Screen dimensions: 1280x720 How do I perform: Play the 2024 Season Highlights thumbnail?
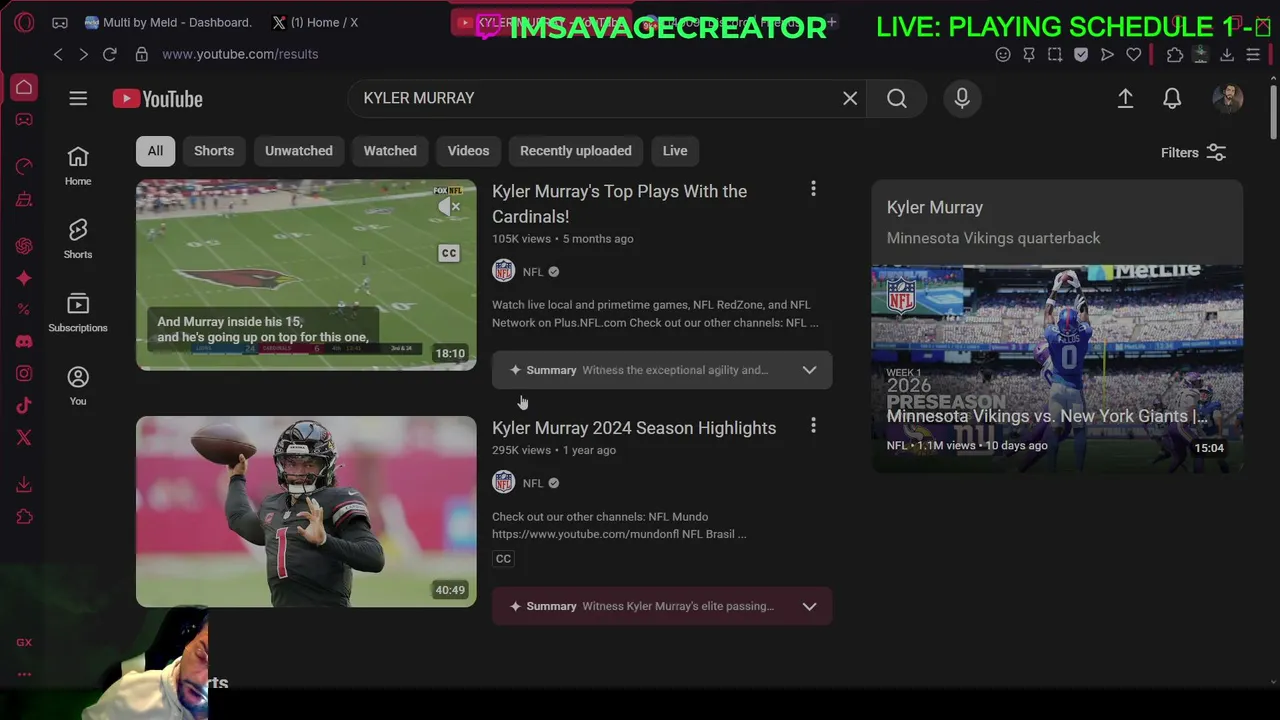[x=306, y=512]
